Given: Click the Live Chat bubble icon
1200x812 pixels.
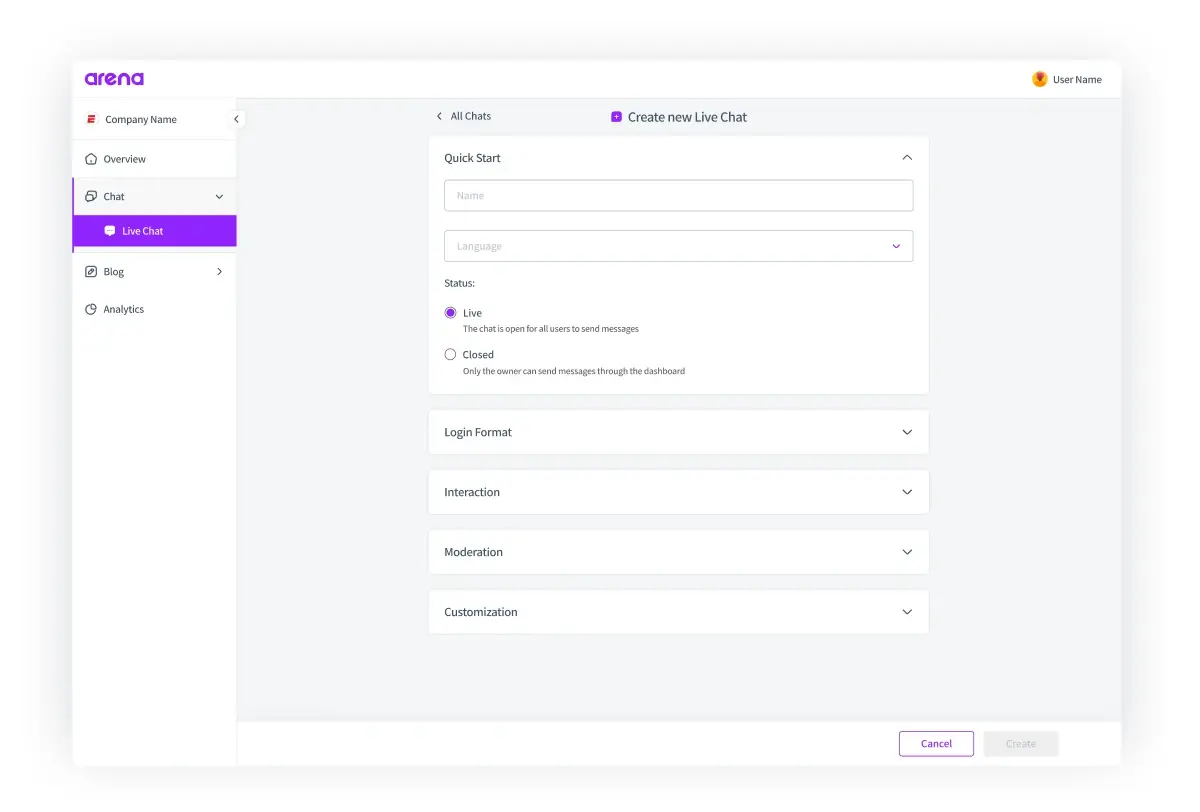Looking at the screenshot, I should pyautogui.click(x=110, y=230).
